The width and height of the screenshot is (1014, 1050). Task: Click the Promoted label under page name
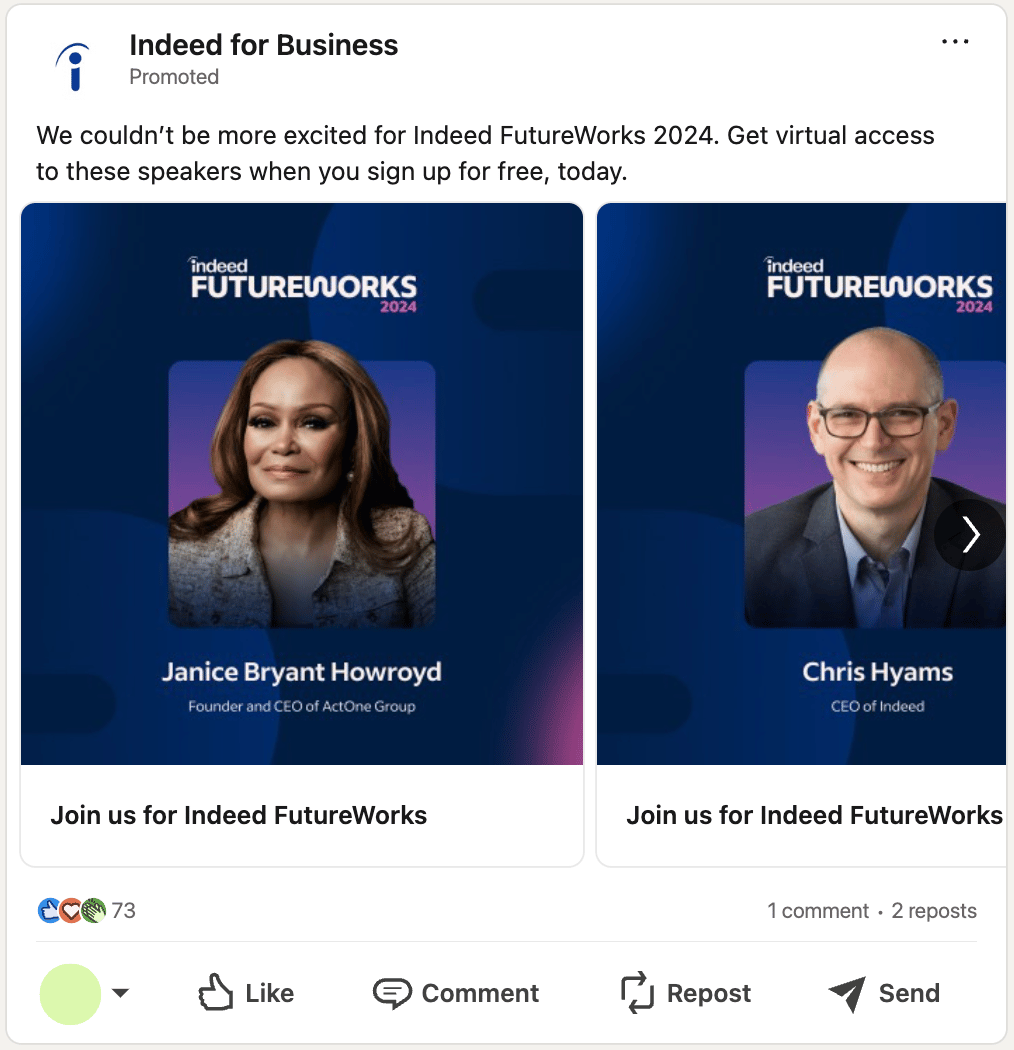[x=174, y=77]
